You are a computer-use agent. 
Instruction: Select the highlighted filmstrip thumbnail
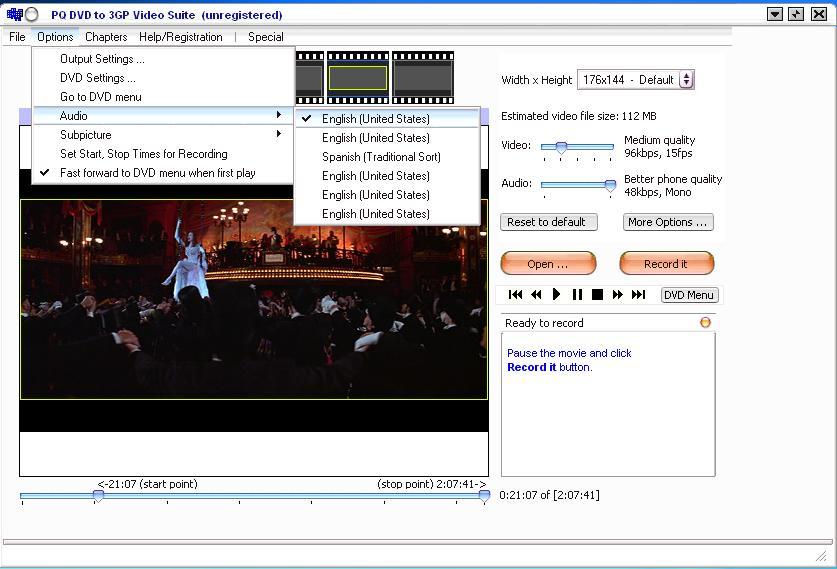tap(358, 78)
